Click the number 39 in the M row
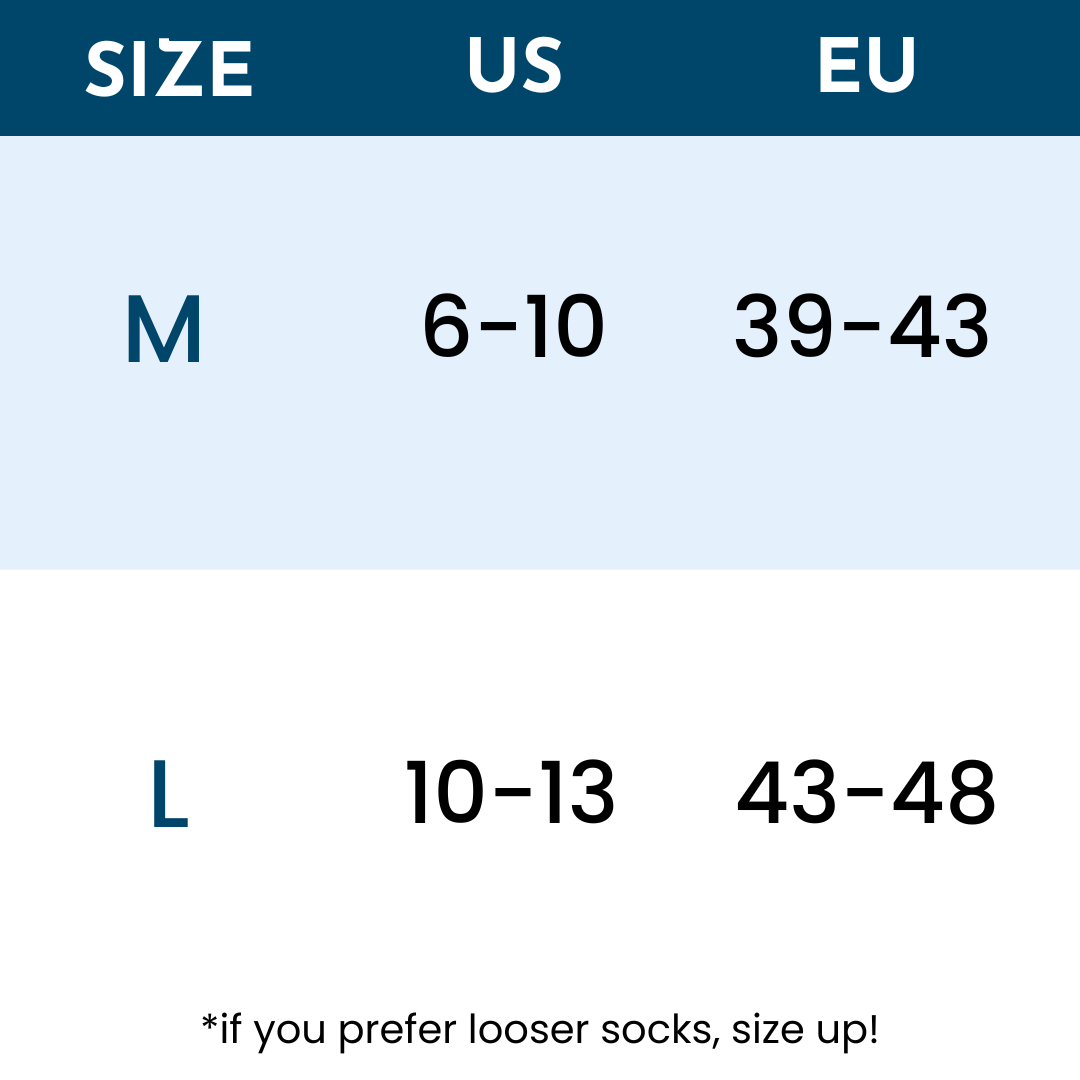The width and height of the screenshot is (1080, 1080). [784, 328]
